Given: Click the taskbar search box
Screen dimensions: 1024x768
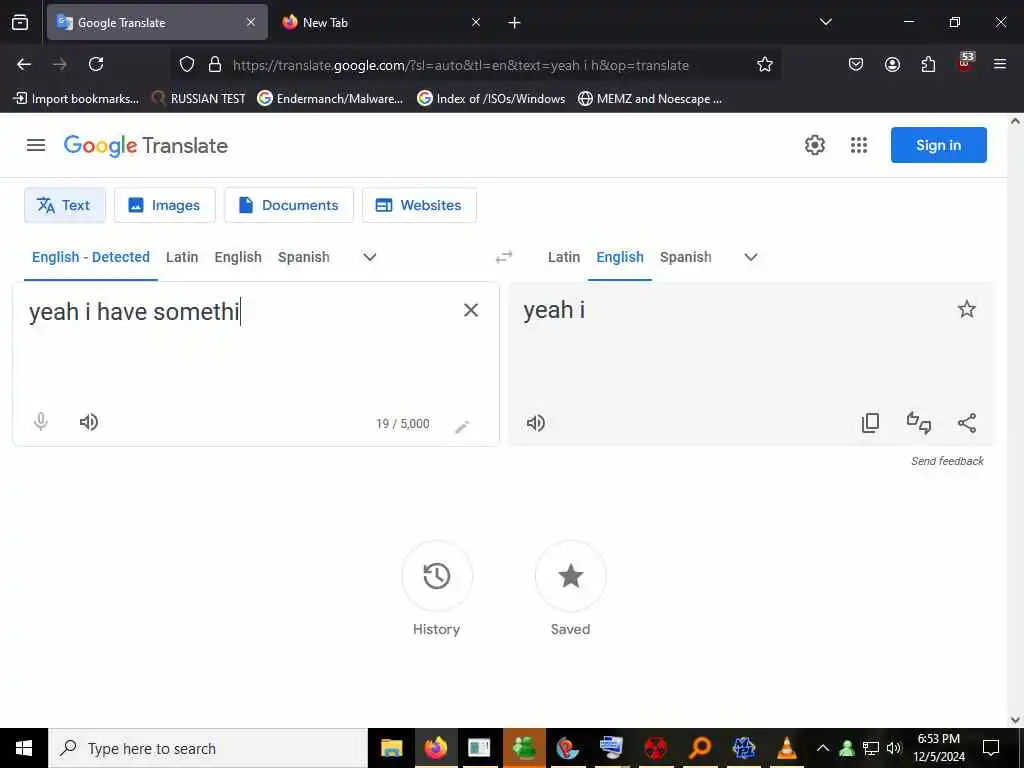Looking at the screenshot, I should [208, 748].
